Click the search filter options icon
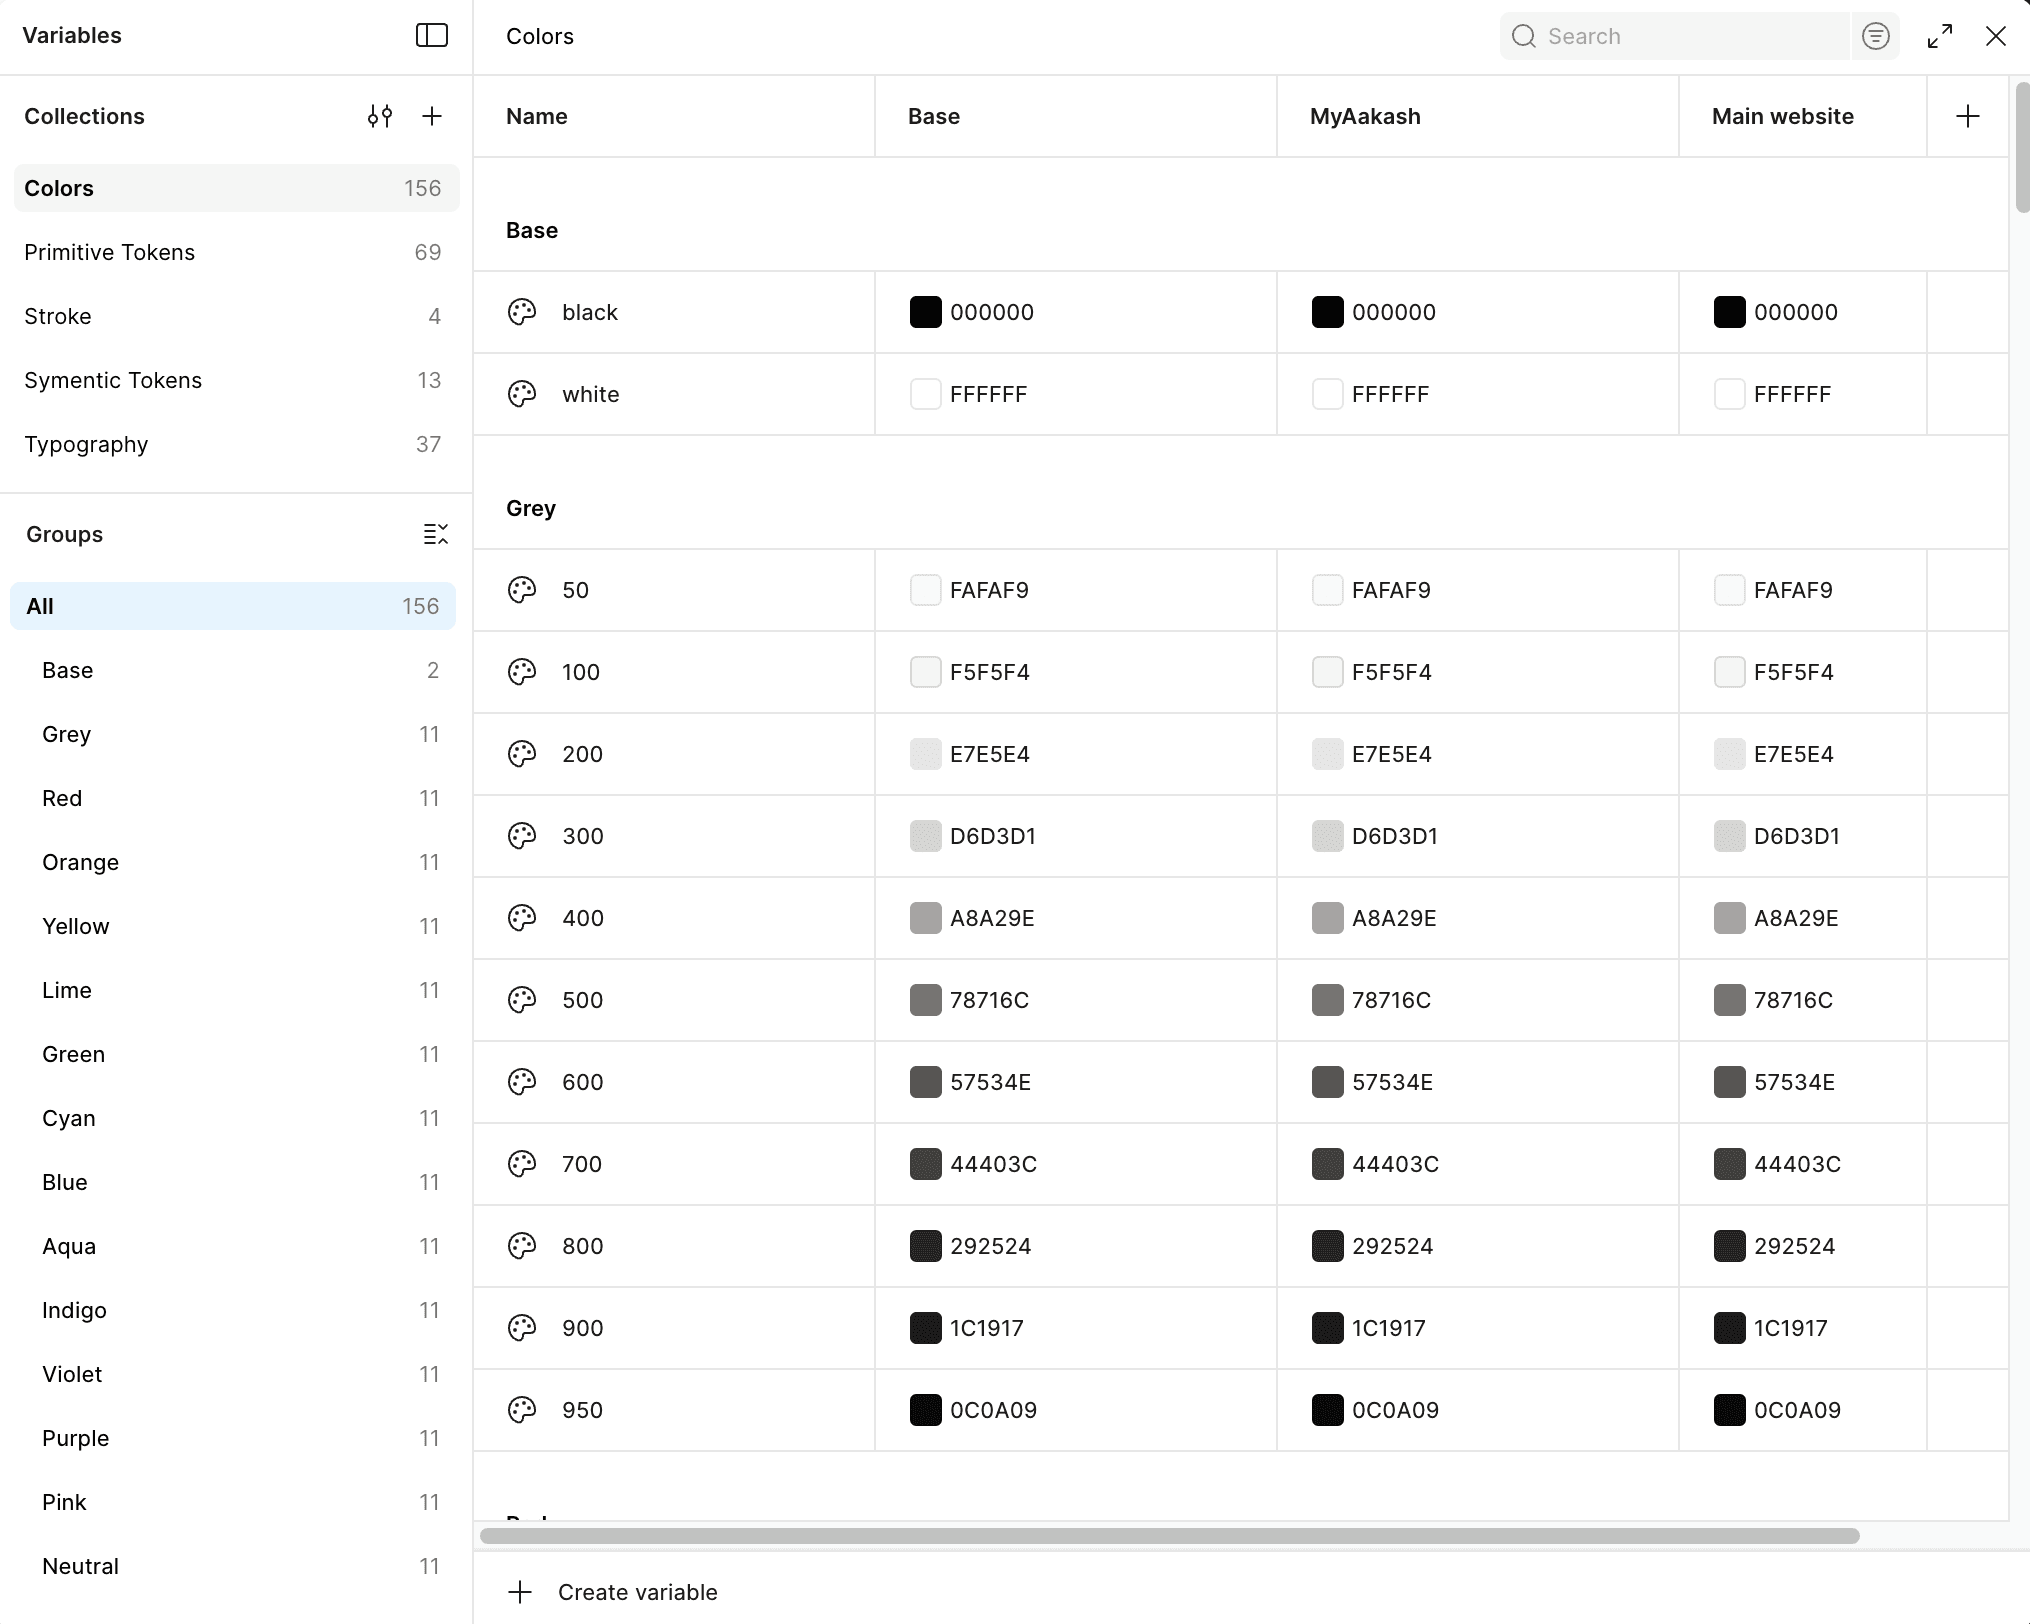 coord(1875,36)
